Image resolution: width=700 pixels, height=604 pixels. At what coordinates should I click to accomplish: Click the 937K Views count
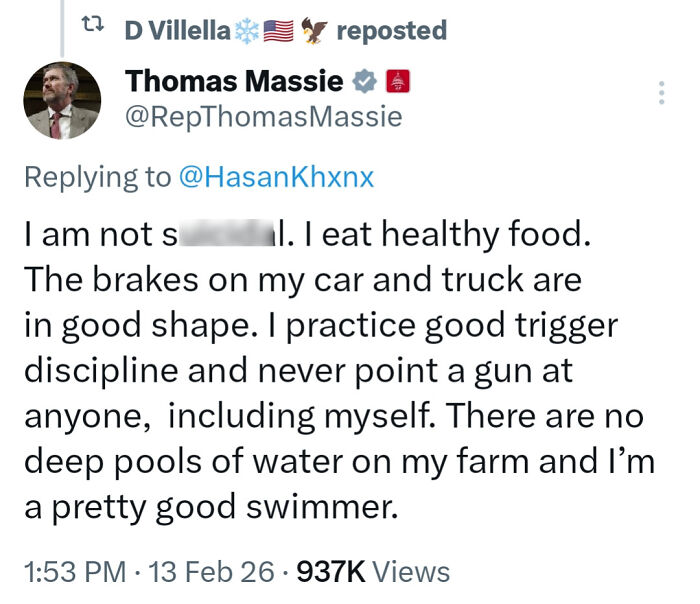click(373, 571)
